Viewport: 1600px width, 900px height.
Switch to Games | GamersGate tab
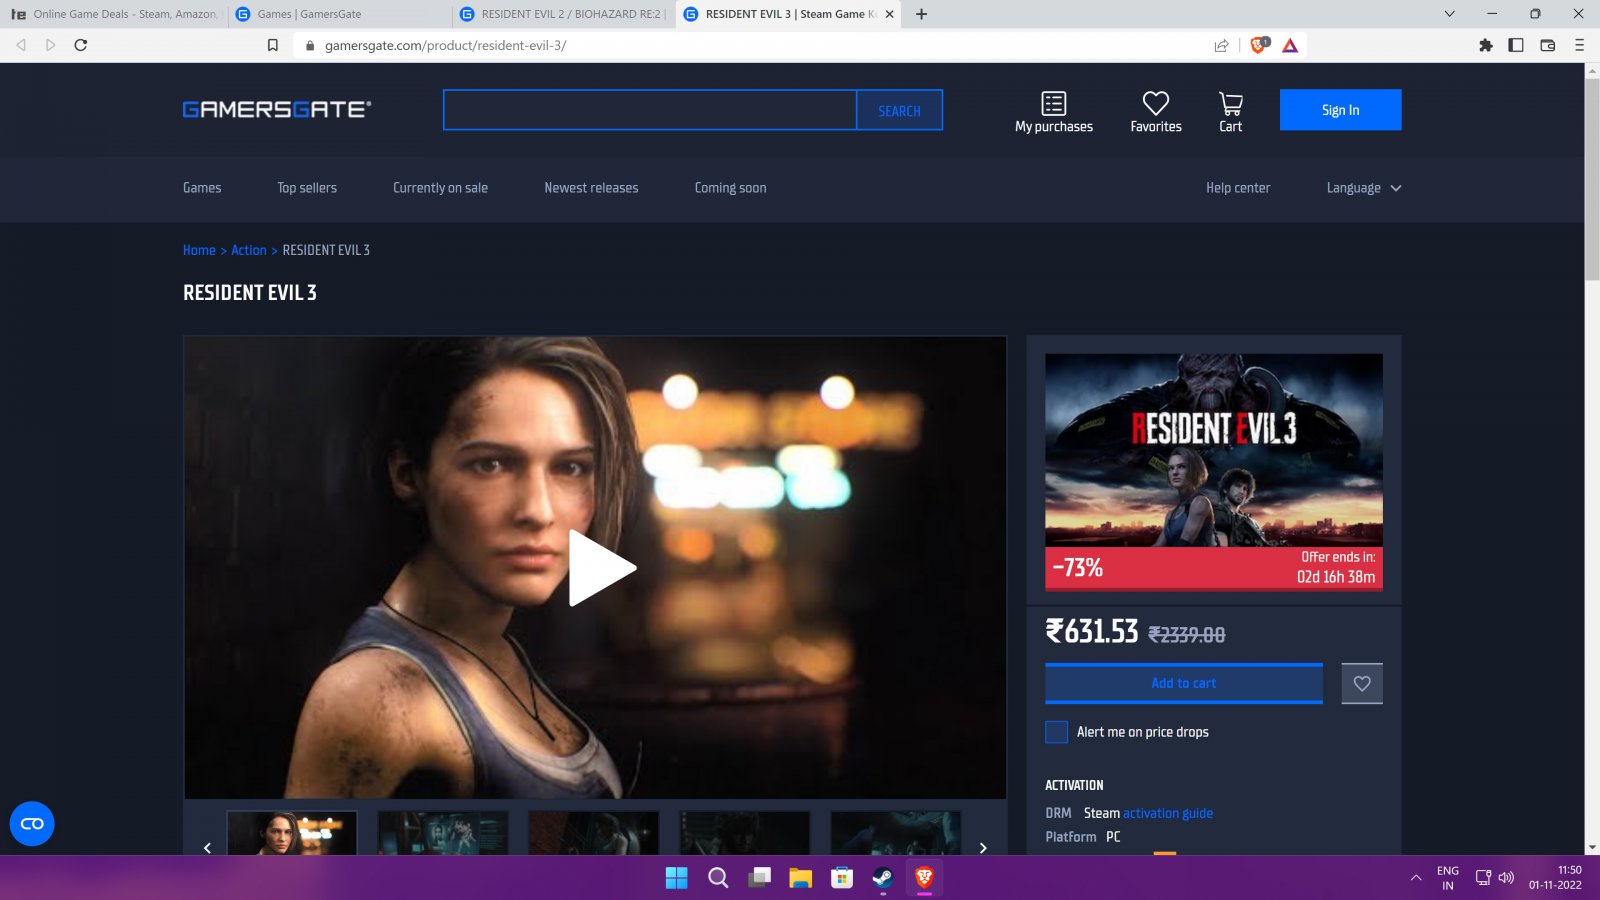(340, 14)
